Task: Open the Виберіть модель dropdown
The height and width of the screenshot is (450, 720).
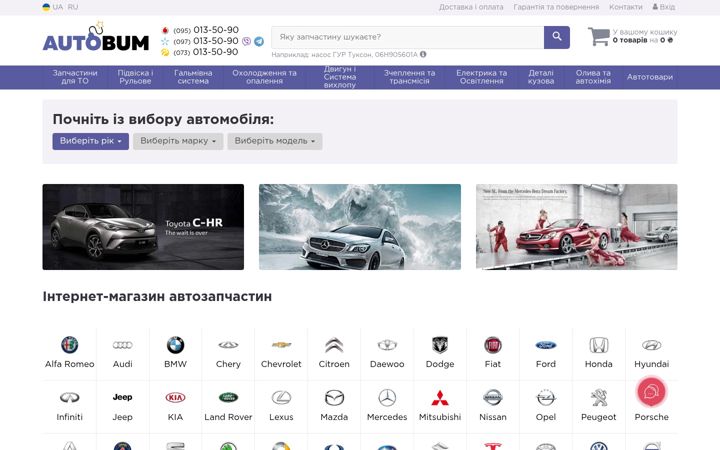Action: [275, 141]
